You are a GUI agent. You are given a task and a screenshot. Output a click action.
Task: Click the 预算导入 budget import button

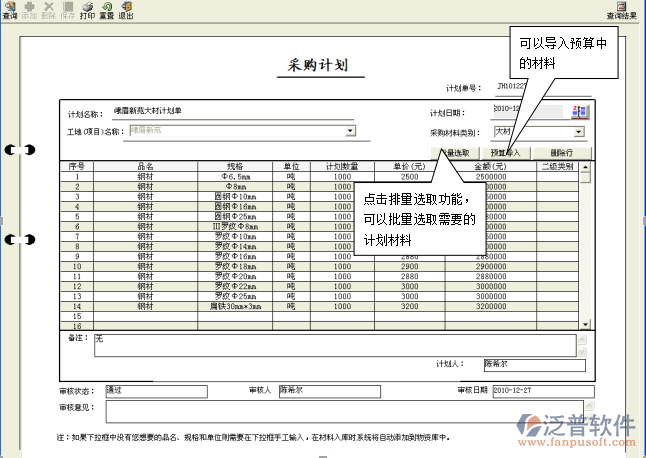506,153
